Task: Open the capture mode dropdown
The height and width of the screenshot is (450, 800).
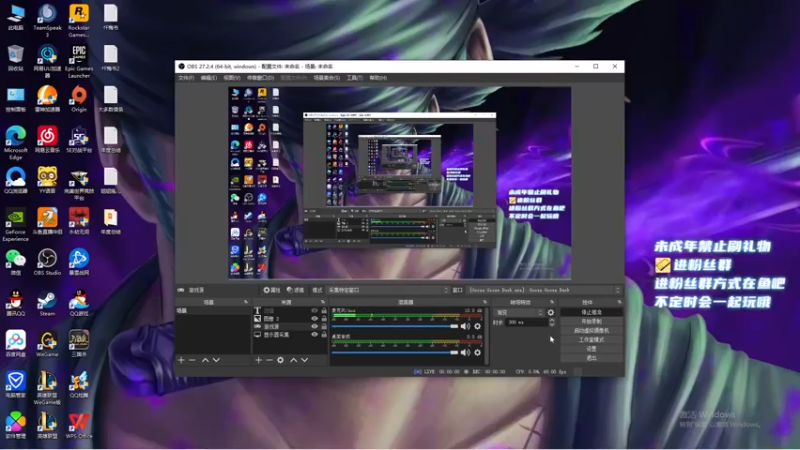Action: [x=388, y=290]
